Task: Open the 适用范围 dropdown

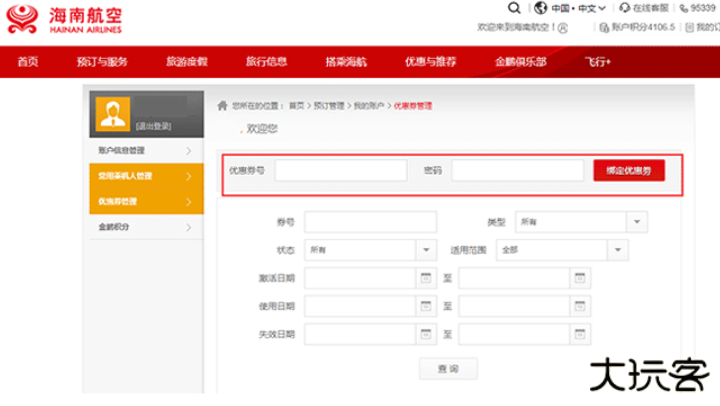Action: [x=618, y=250]
